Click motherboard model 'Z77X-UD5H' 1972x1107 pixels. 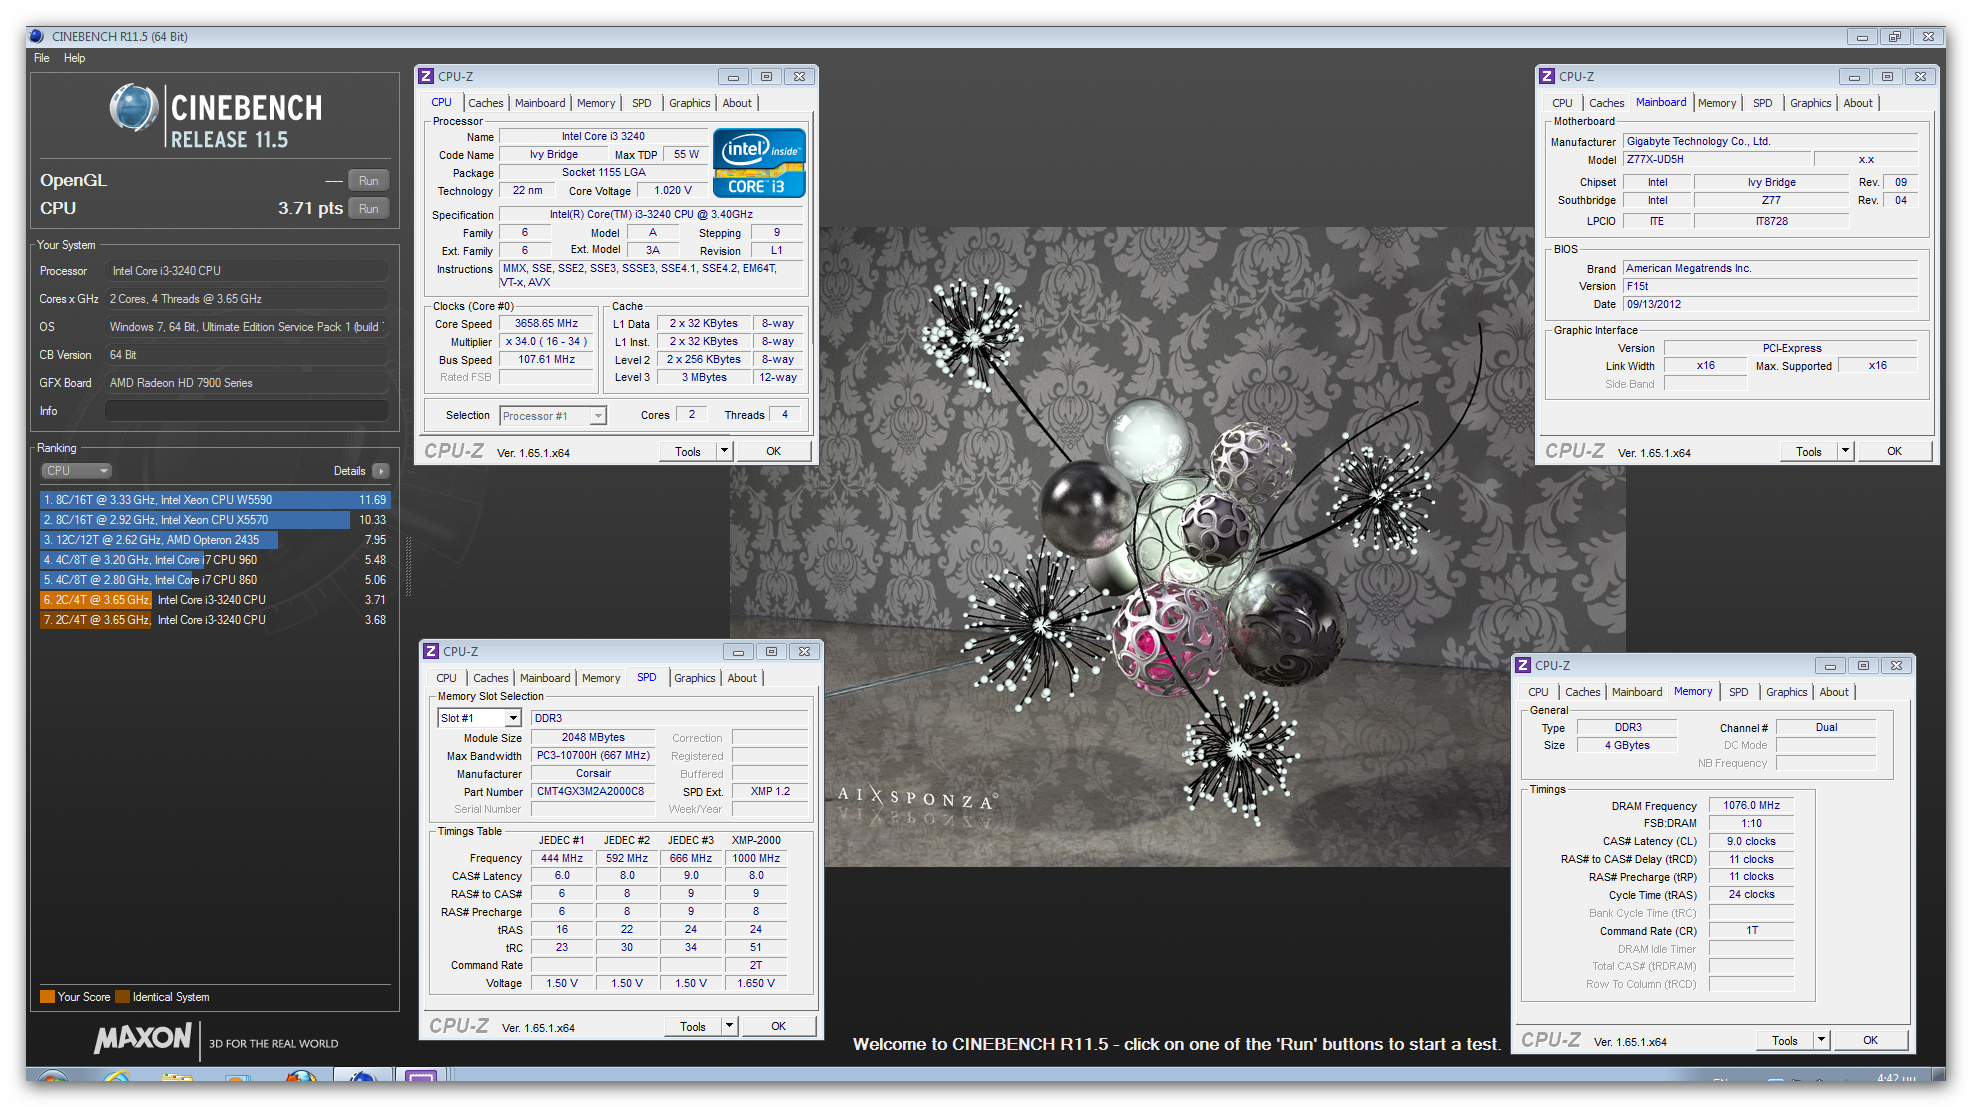pyautogui.click(x=1717, y=159)
